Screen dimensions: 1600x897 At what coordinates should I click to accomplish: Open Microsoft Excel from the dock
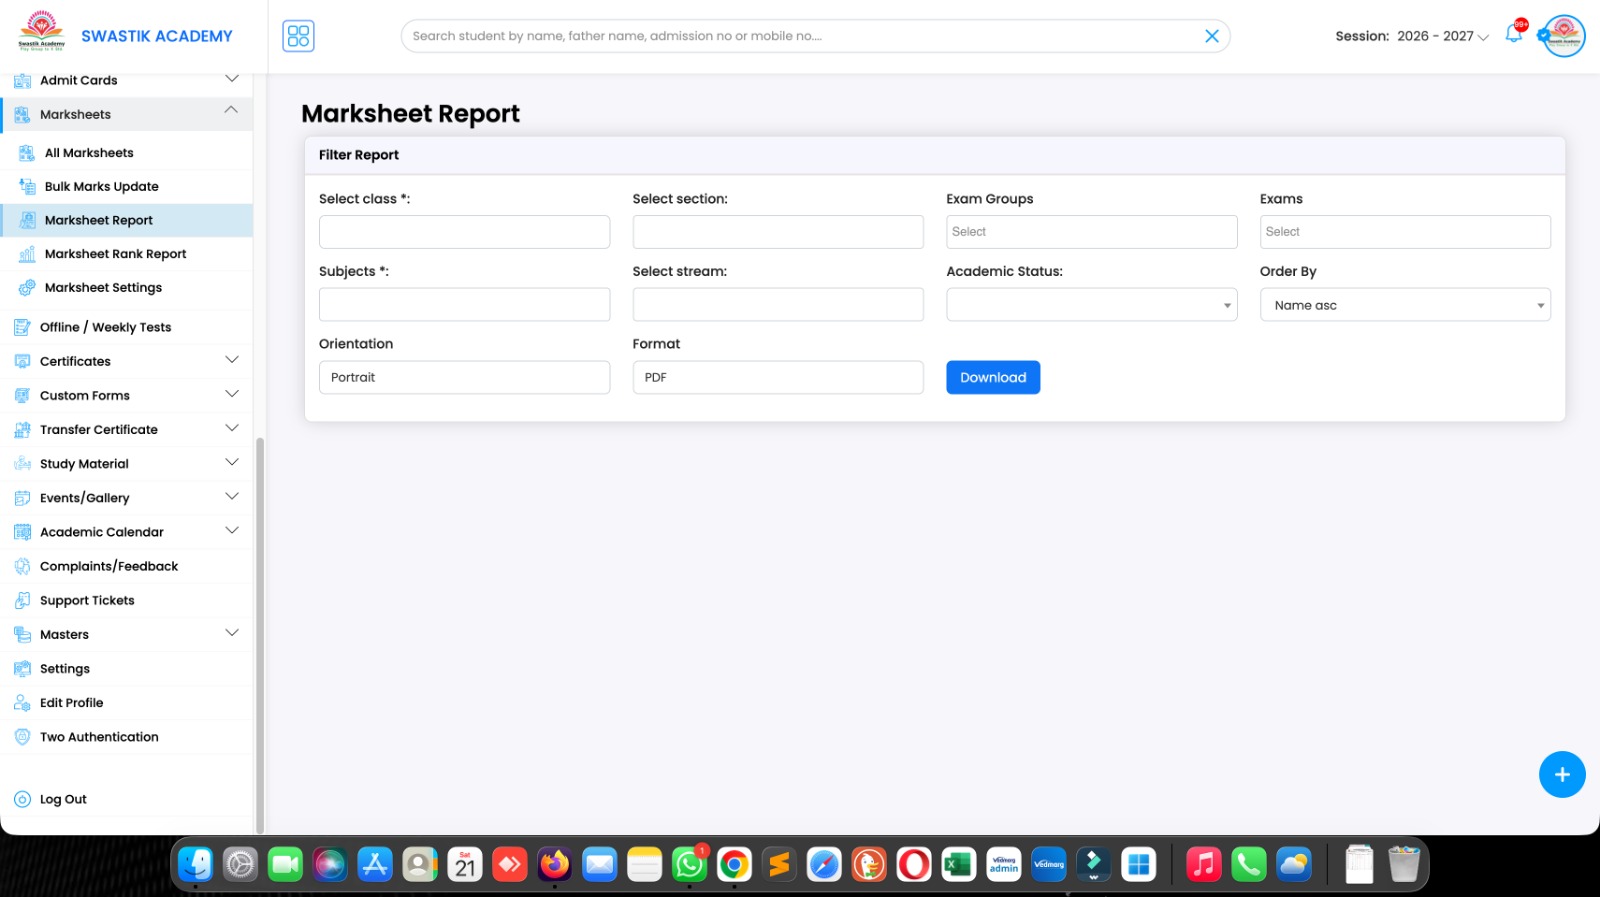coord(959,864)
